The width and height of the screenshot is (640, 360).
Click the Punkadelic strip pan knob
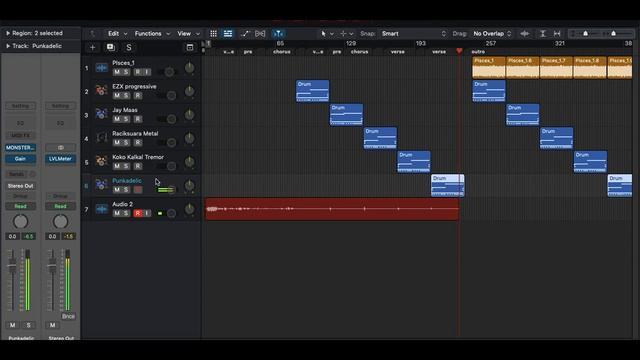[20, 222]
